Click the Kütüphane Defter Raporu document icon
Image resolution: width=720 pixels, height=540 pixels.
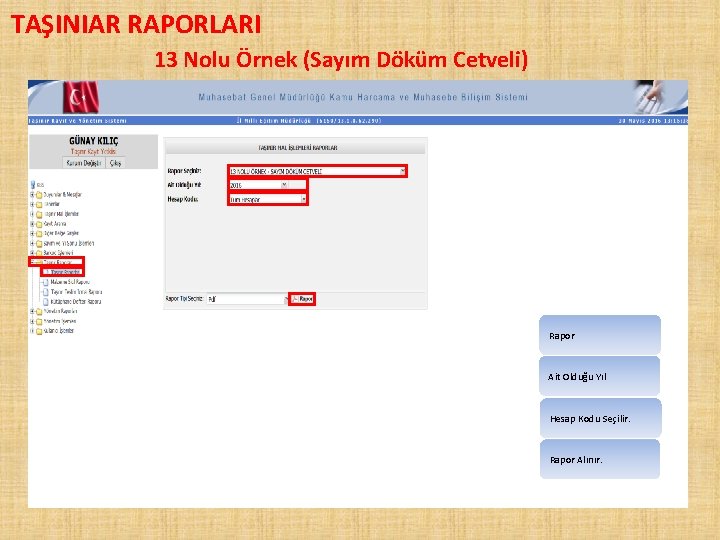pos(45,302)
